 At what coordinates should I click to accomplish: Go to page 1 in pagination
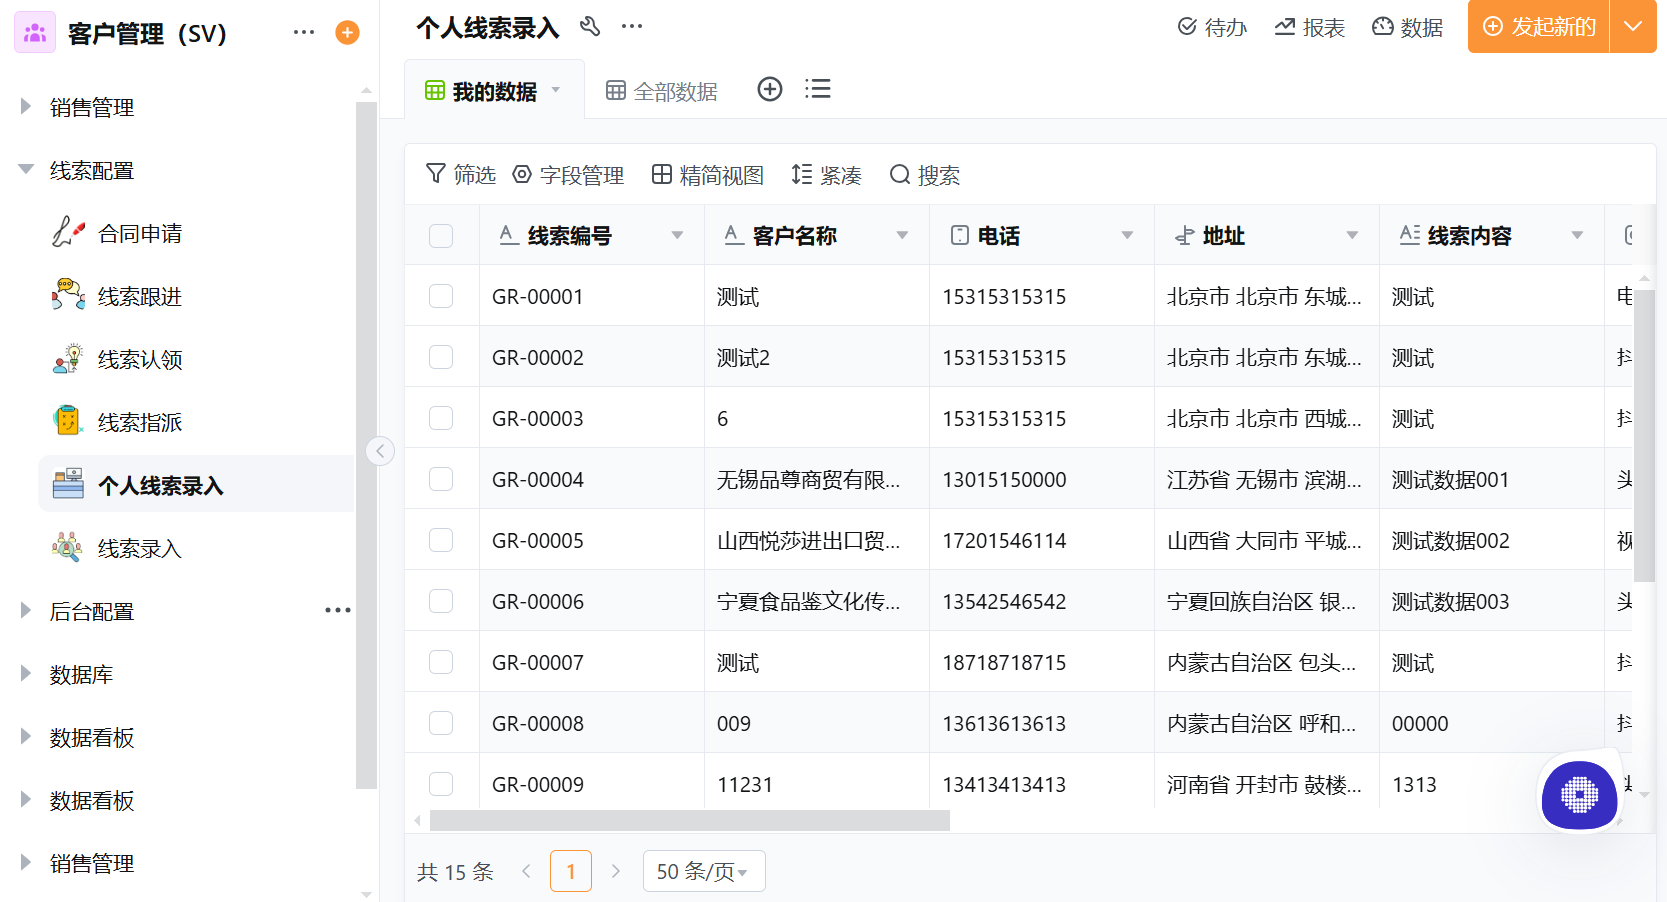click(x=571, y=870)
